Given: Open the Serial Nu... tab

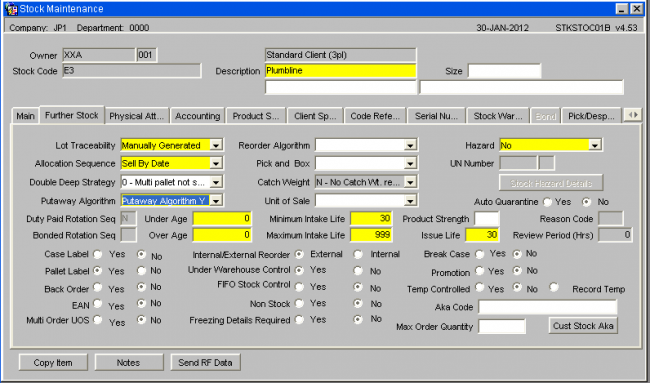Looking at the screenshot, I should pyautogui.click(x=437, y=116).
